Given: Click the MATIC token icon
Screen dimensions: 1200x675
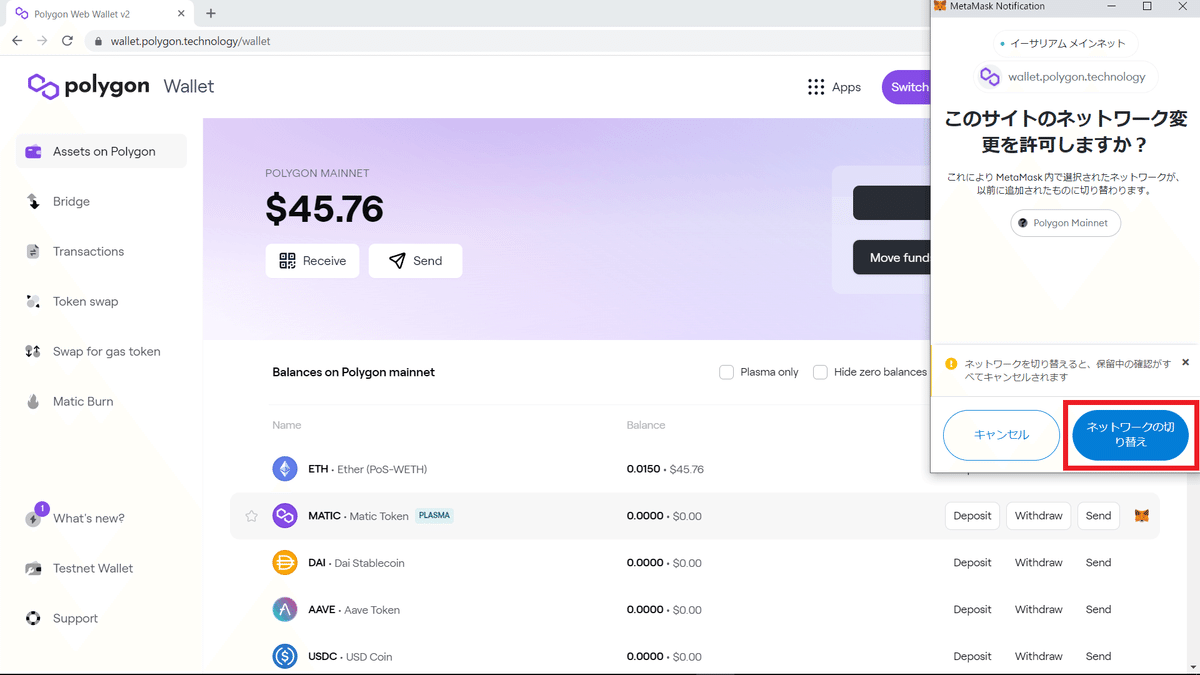Looking at the screenshot, I should pyautogui.click(x=285, y=516).
